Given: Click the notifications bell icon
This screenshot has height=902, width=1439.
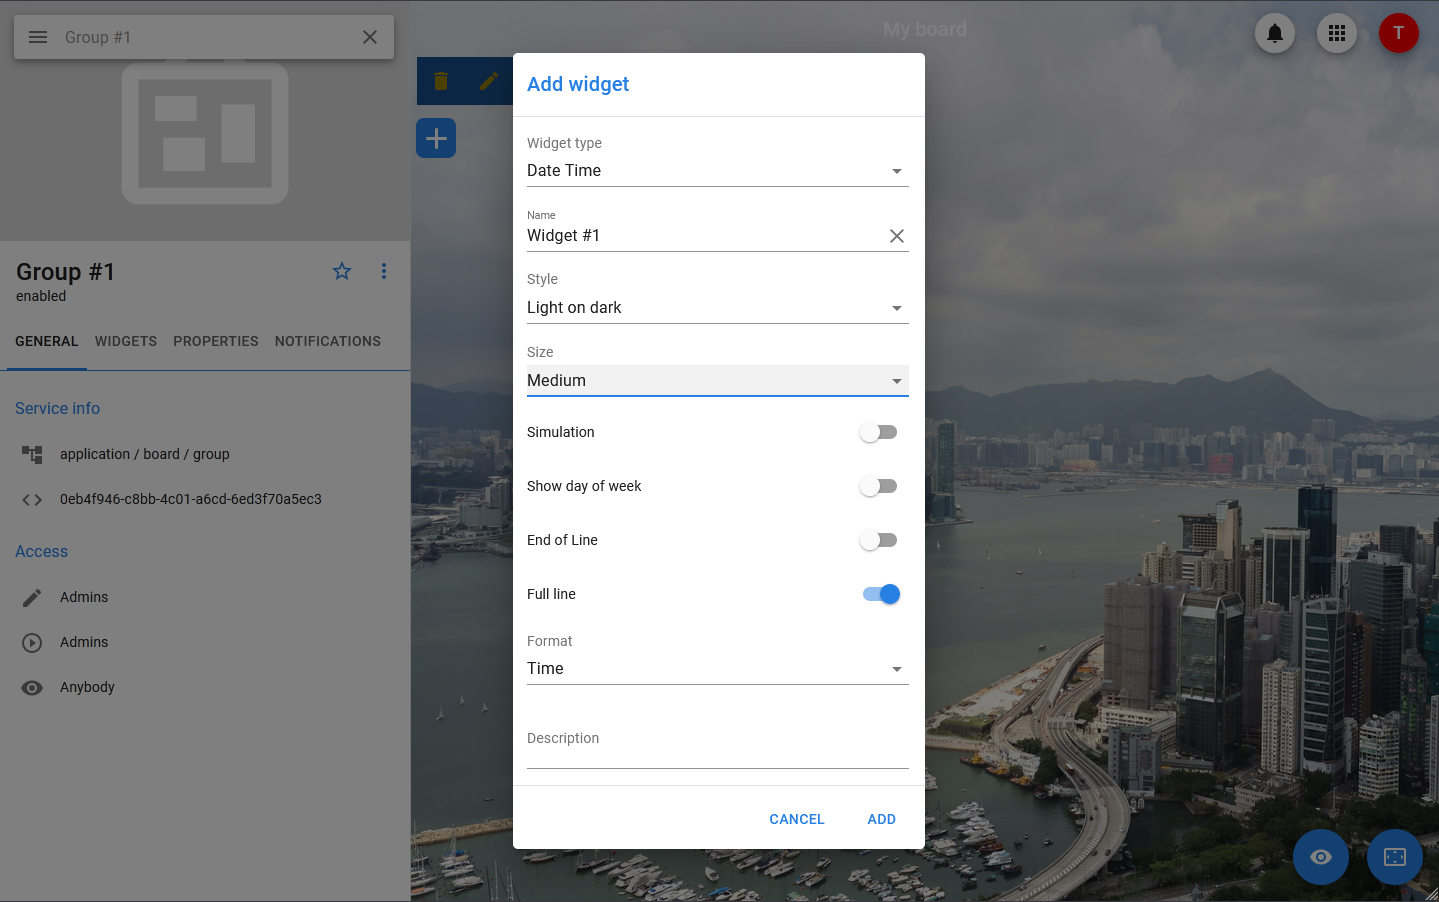Looking at the screenshot, I should (x=1274, y=34).
